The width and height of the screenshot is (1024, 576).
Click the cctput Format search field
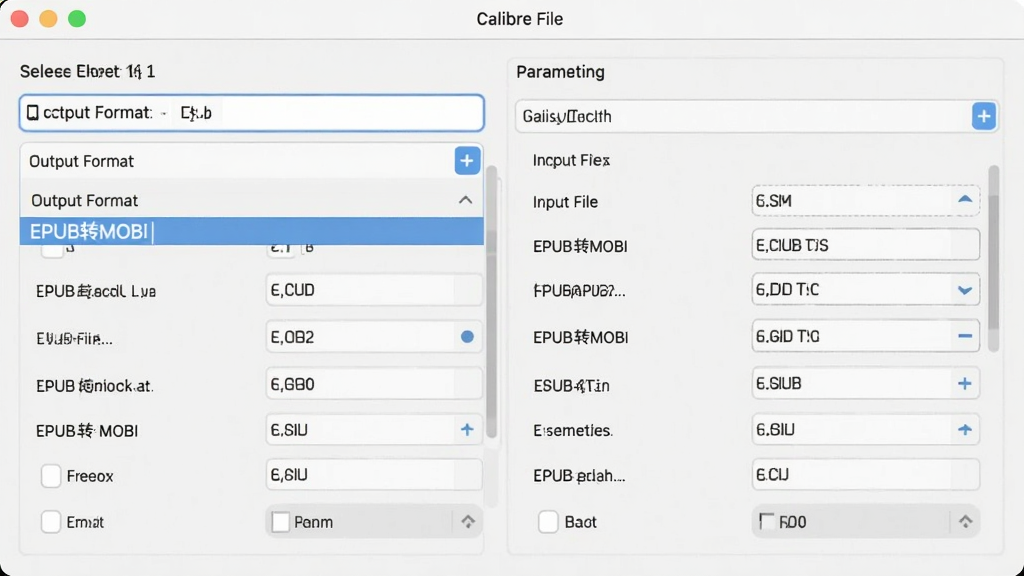coord(251,113)
